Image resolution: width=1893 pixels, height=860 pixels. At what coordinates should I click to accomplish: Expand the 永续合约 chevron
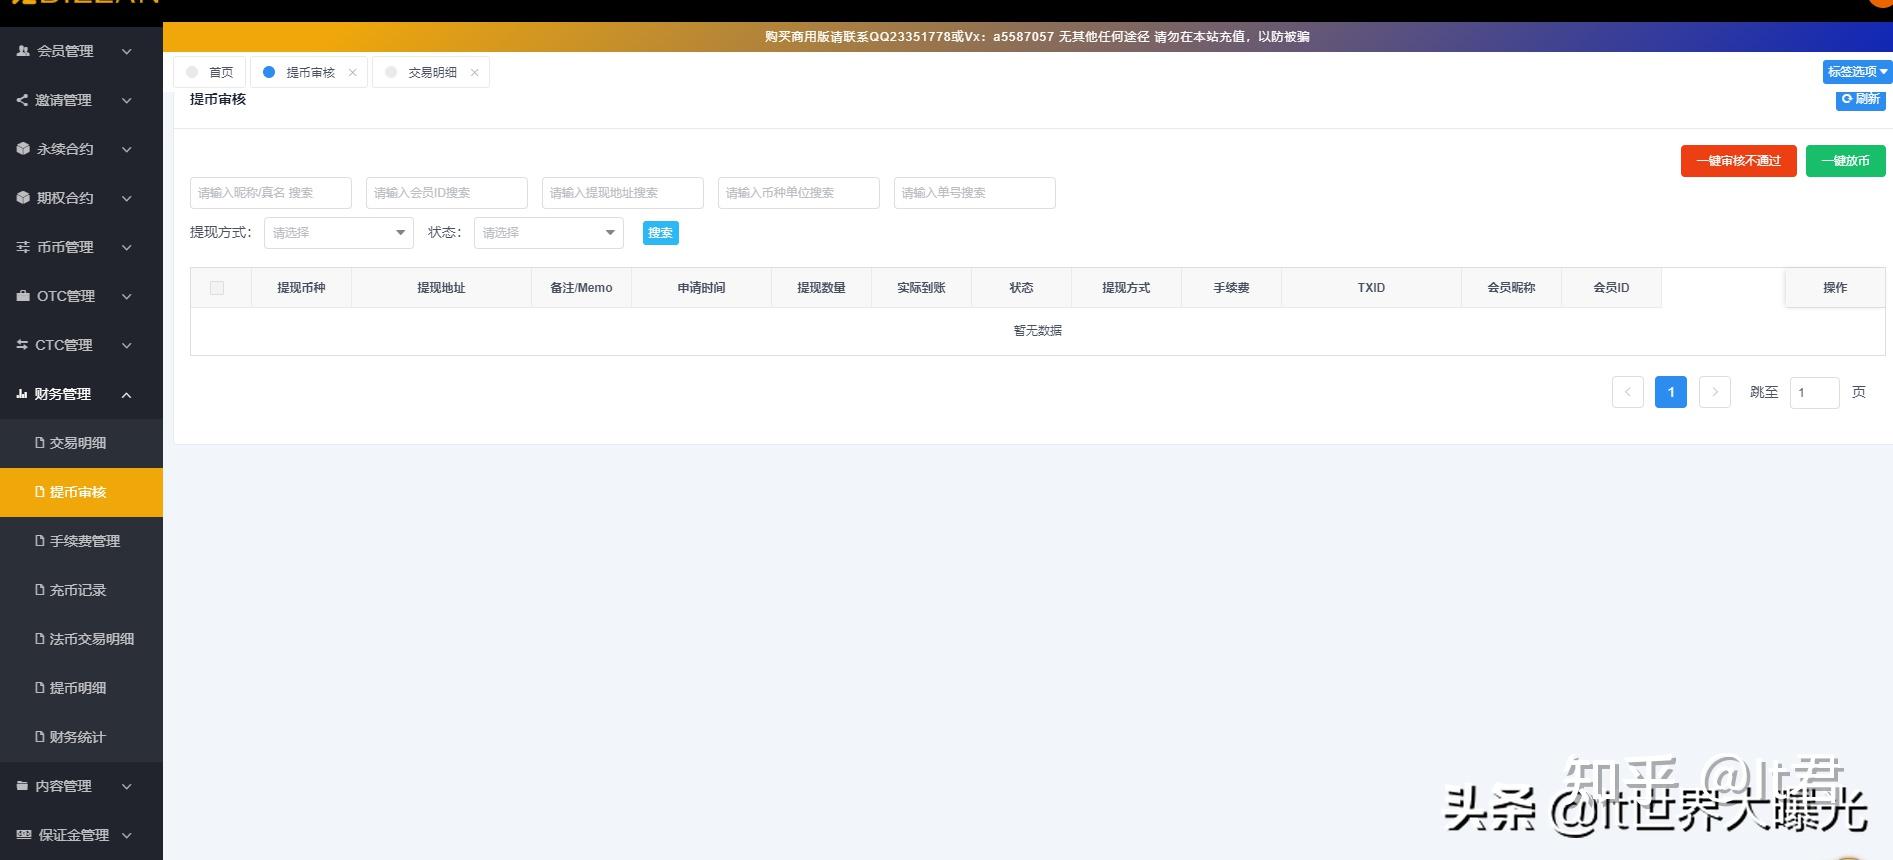[x=127, y=149]
